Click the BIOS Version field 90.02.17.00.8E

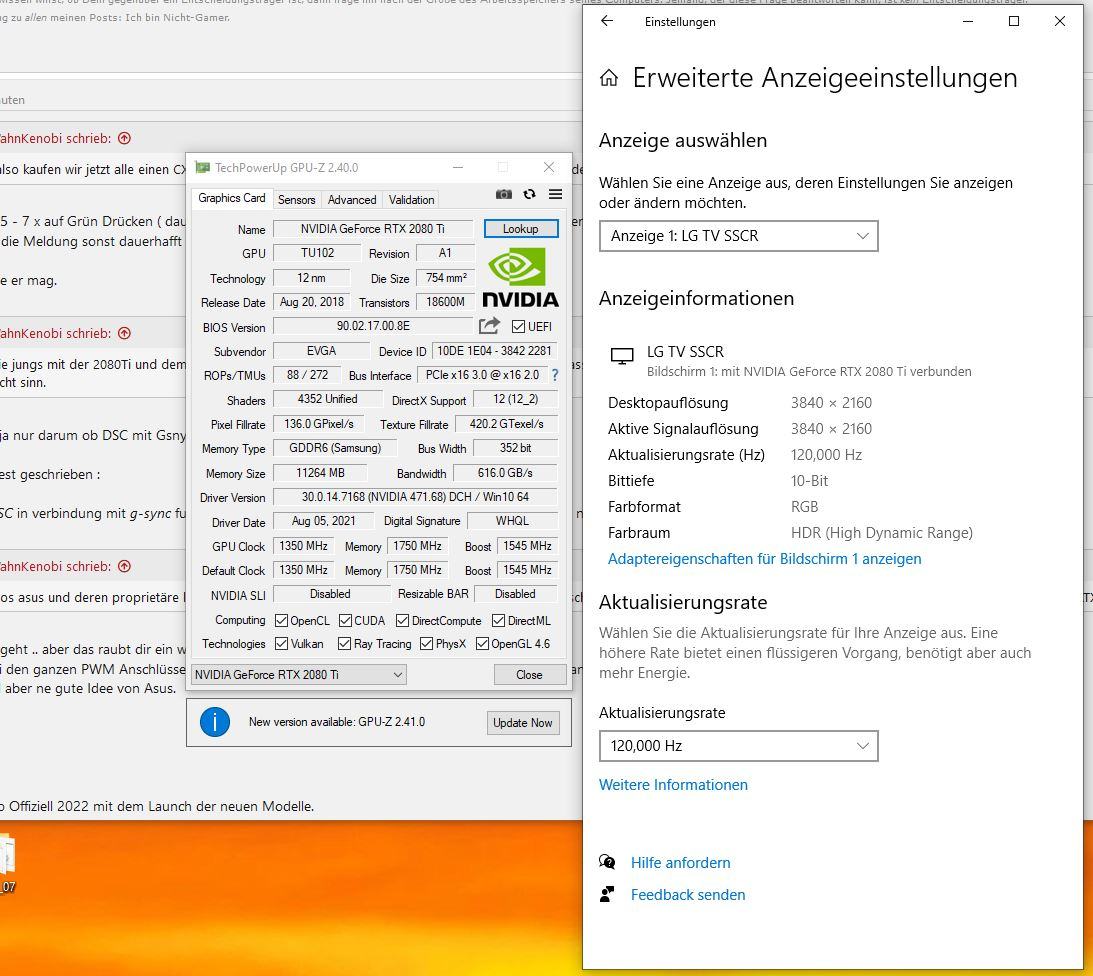point(373,326)
